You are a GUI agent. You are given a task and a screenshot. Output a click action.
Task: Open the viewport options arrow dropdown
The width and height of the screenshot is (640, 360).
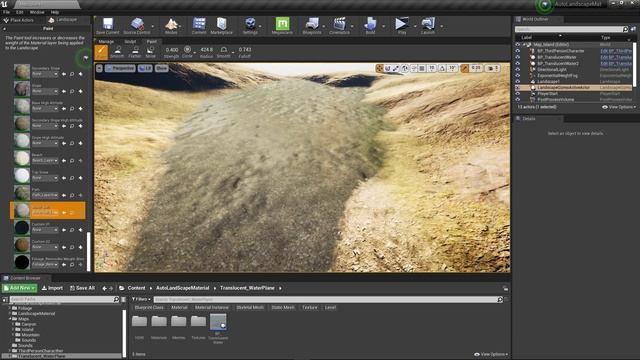click(x=99, y=68)
